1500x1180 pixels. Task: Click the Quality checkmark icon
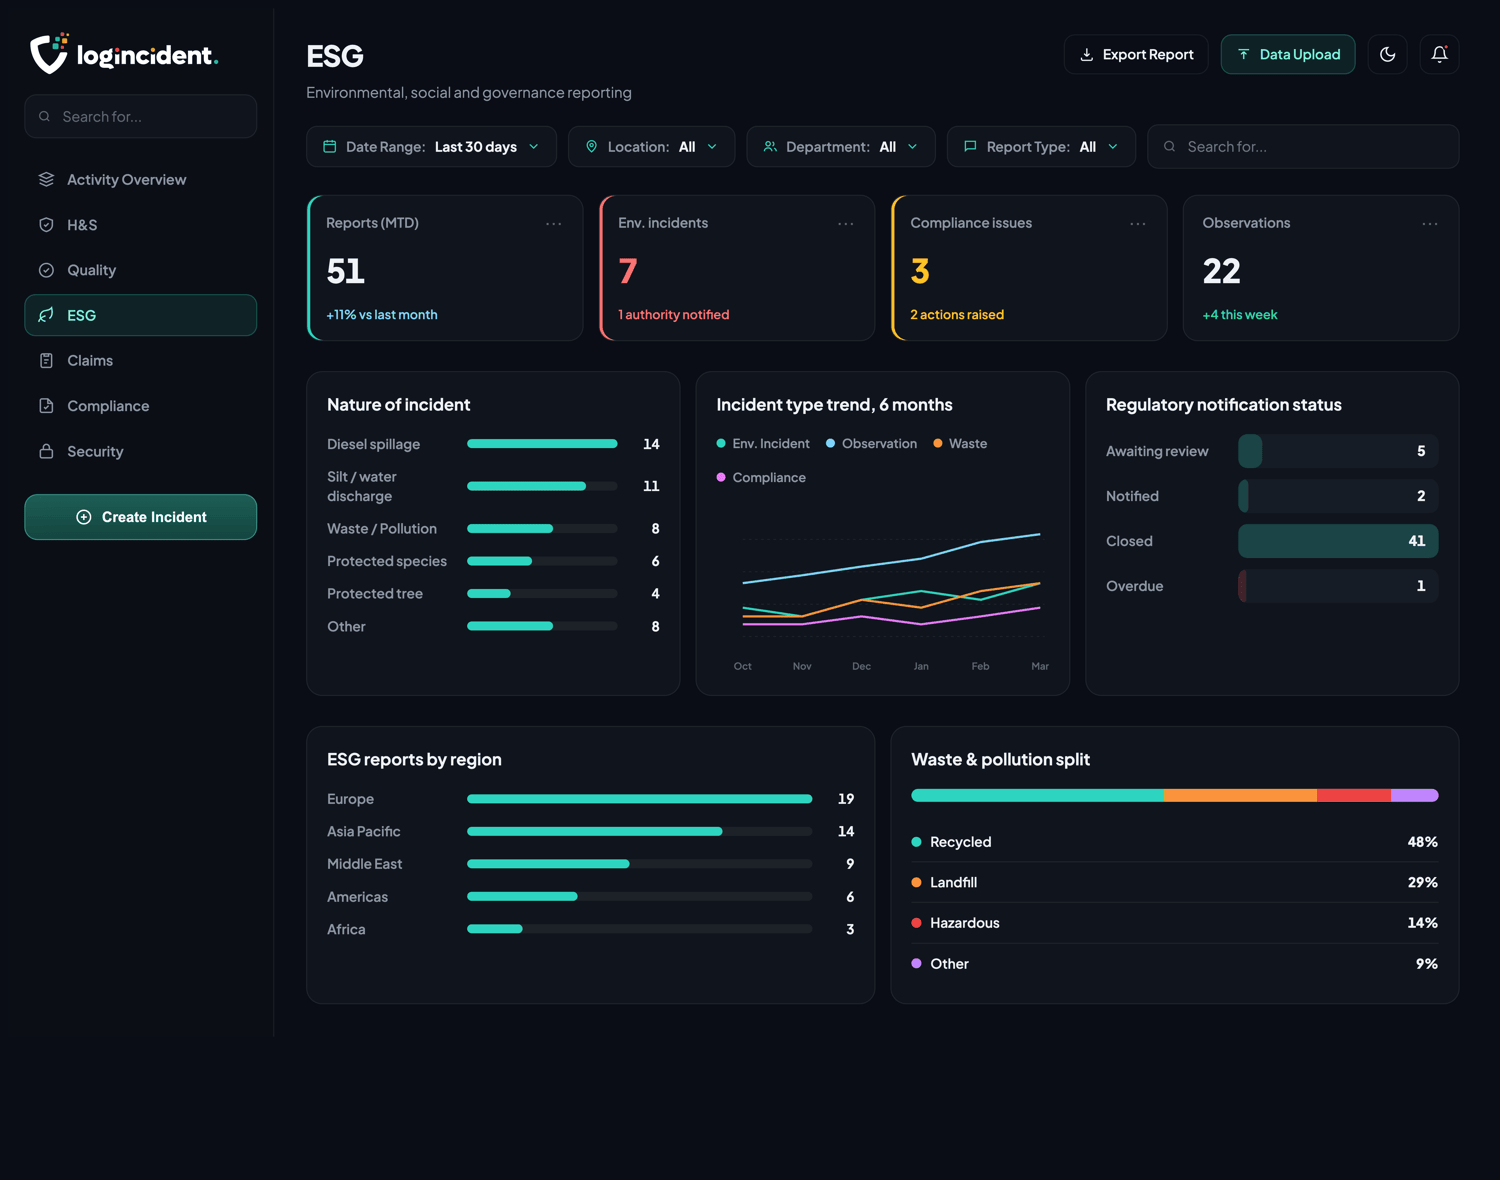(46, 270)
